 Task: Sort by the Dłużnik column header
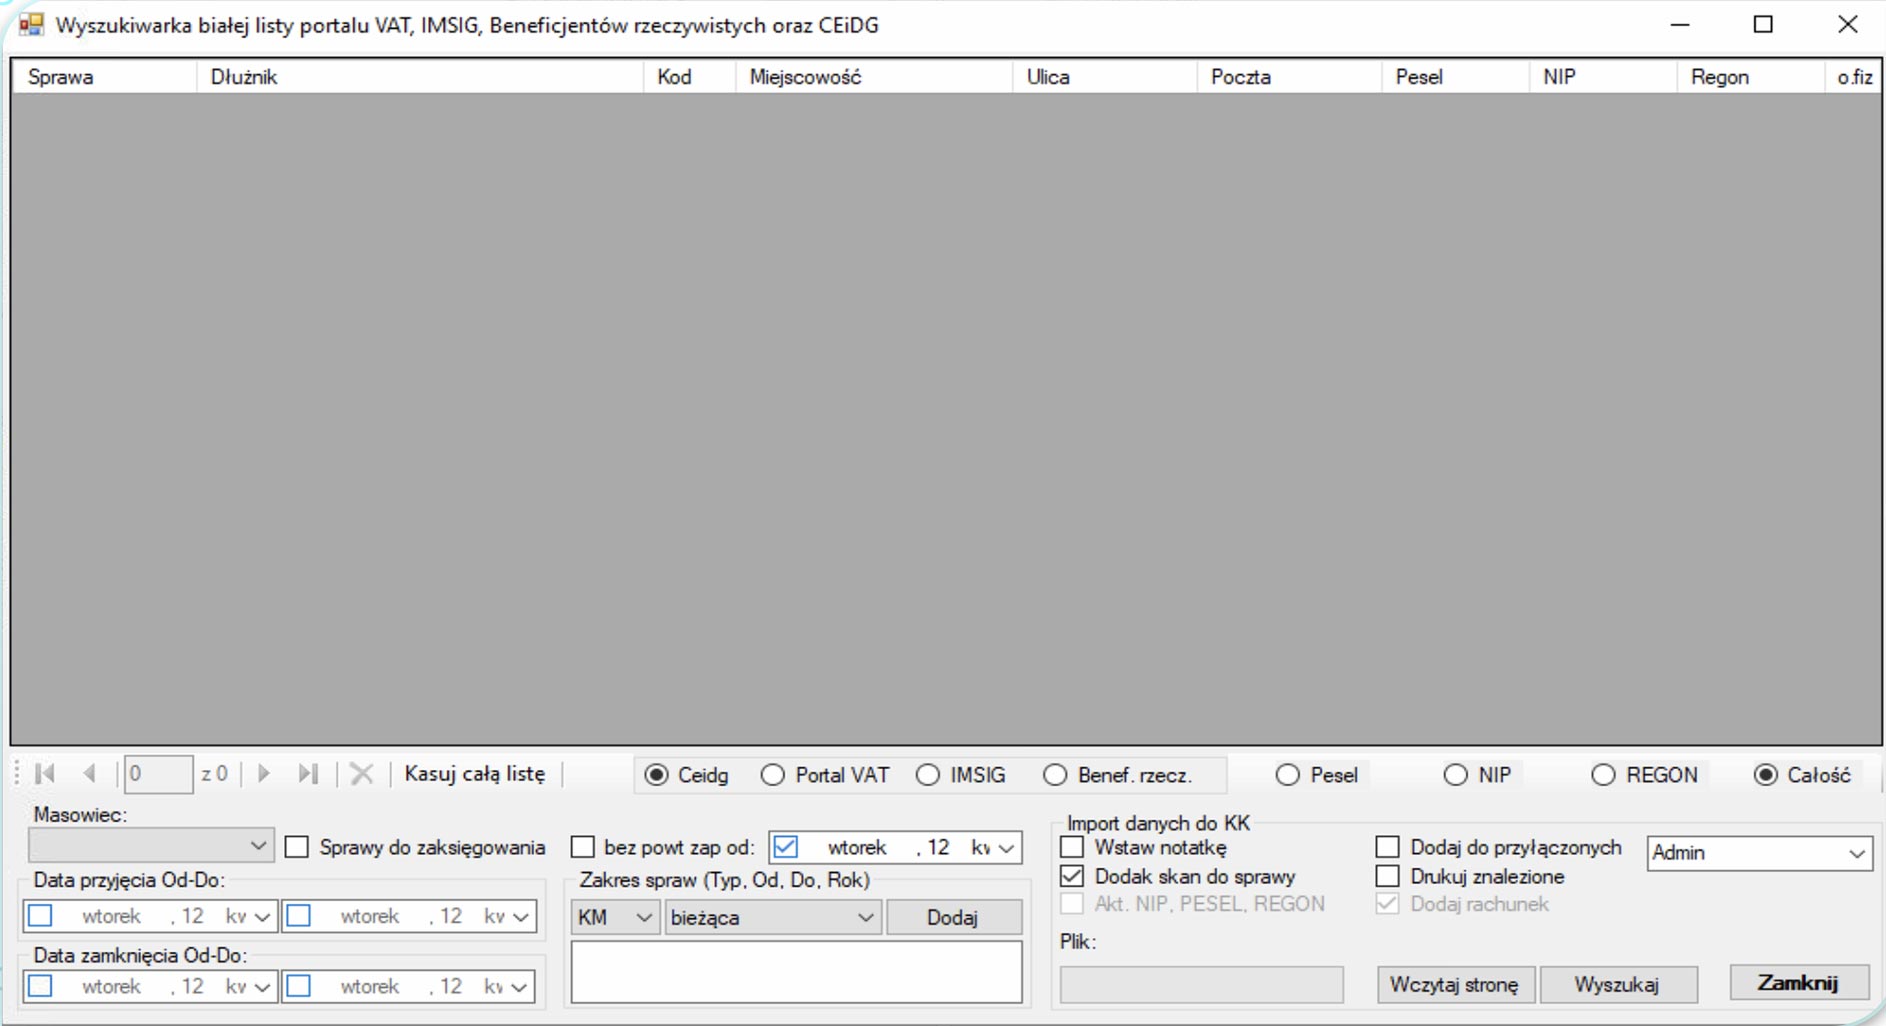tap(420, 77)
